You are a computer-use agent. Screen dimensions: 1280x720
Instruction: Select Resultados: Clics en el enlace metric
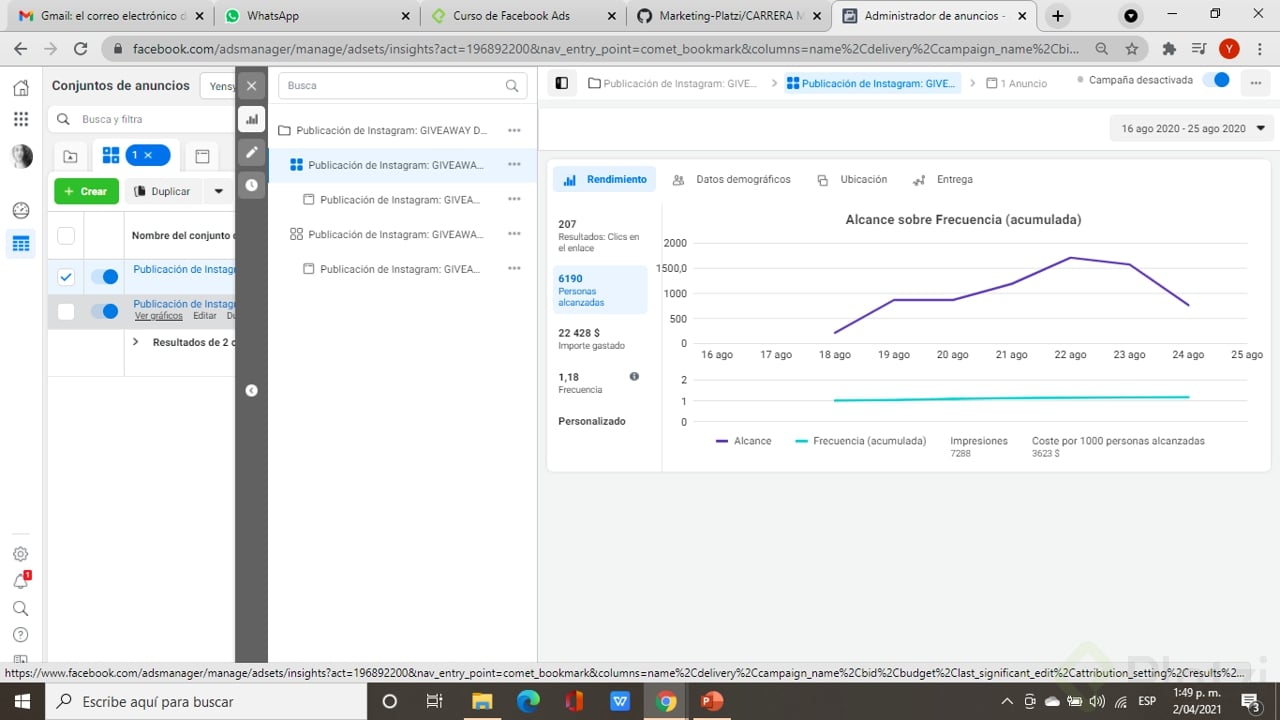(x=599, y=236)
